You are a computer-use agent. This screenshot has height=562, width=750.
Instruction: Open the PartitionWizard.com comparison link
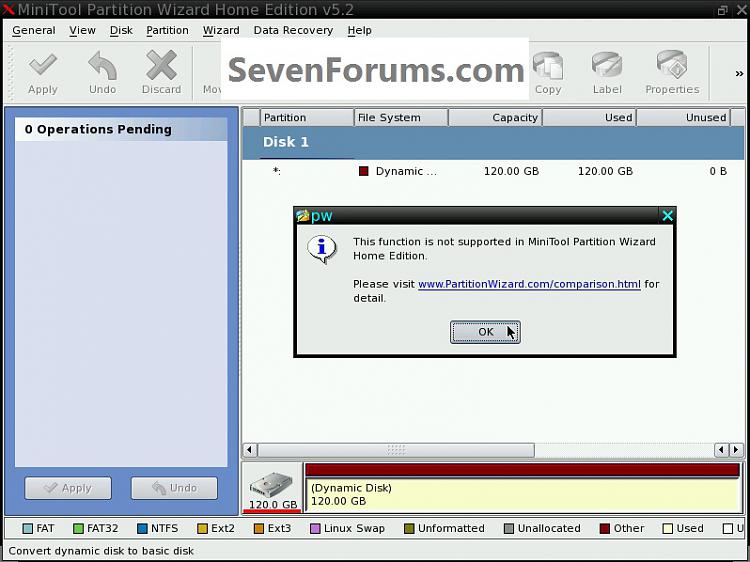pos(529,284)
